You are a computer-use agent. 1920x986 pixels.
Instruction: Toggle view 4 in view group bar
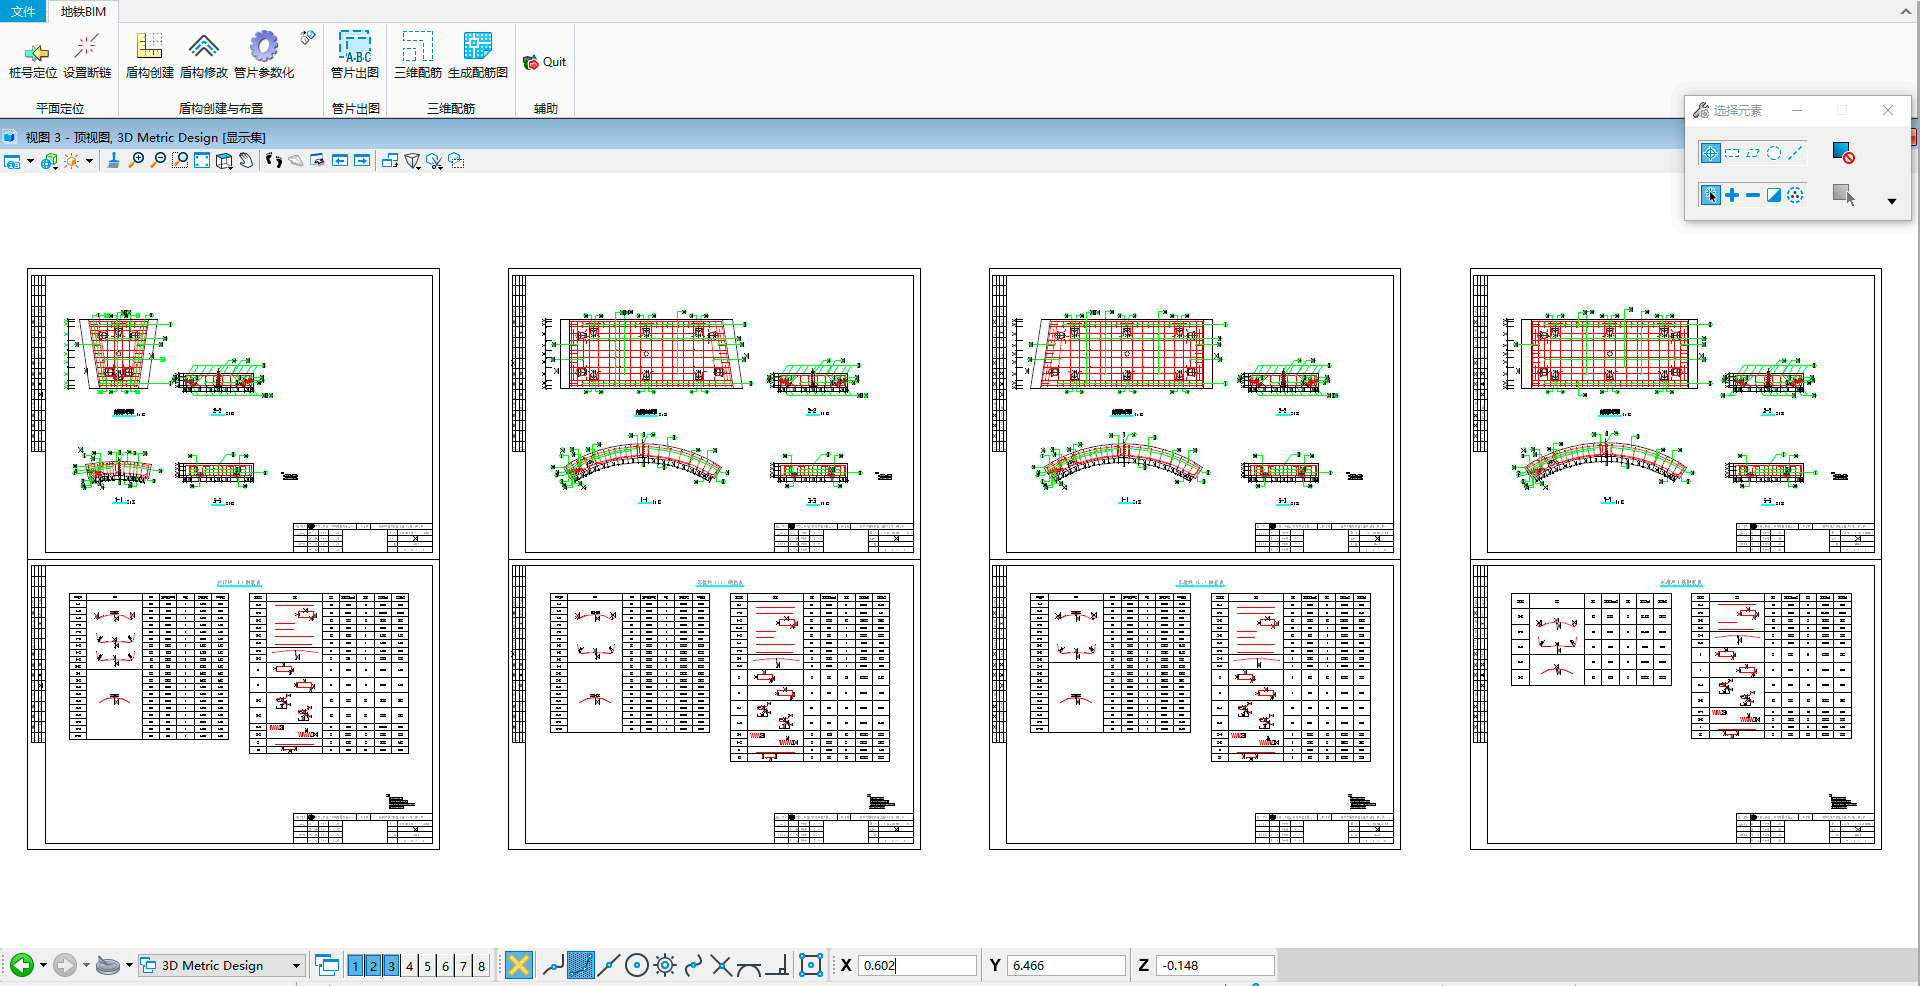click(x=409, y=966)
